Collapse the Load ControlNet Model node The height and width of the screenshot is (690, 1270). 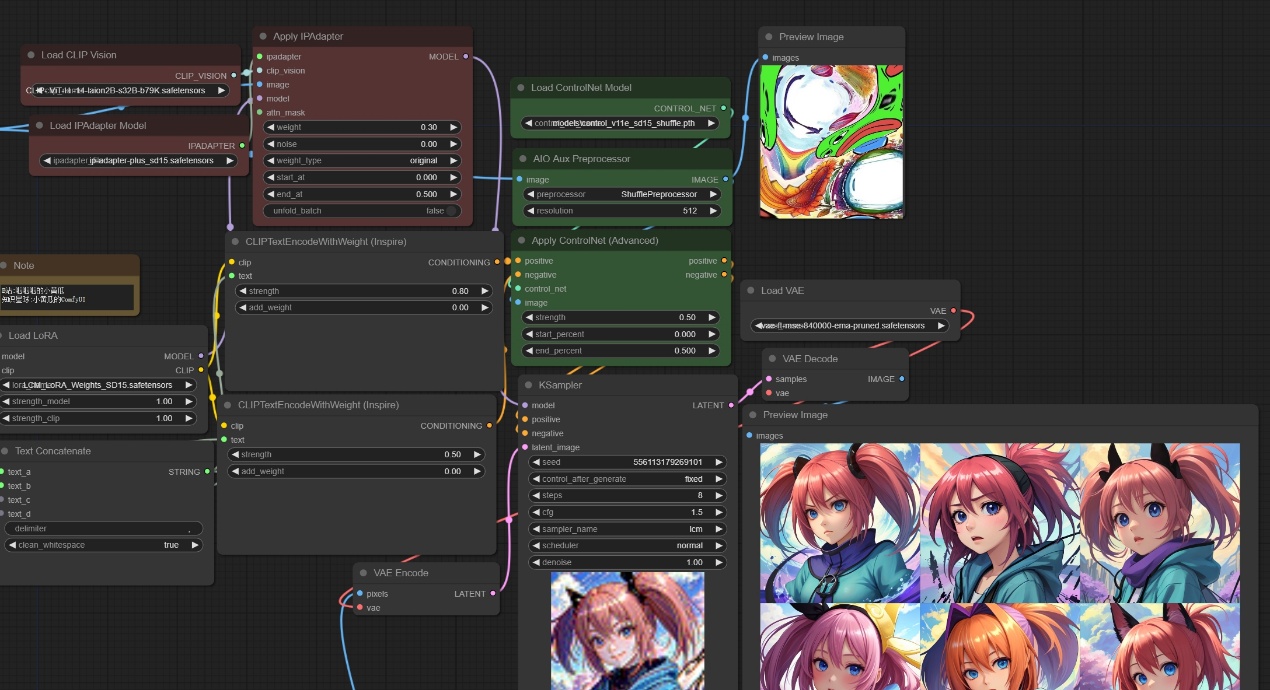pyautogui.click(x=521, y=88)
